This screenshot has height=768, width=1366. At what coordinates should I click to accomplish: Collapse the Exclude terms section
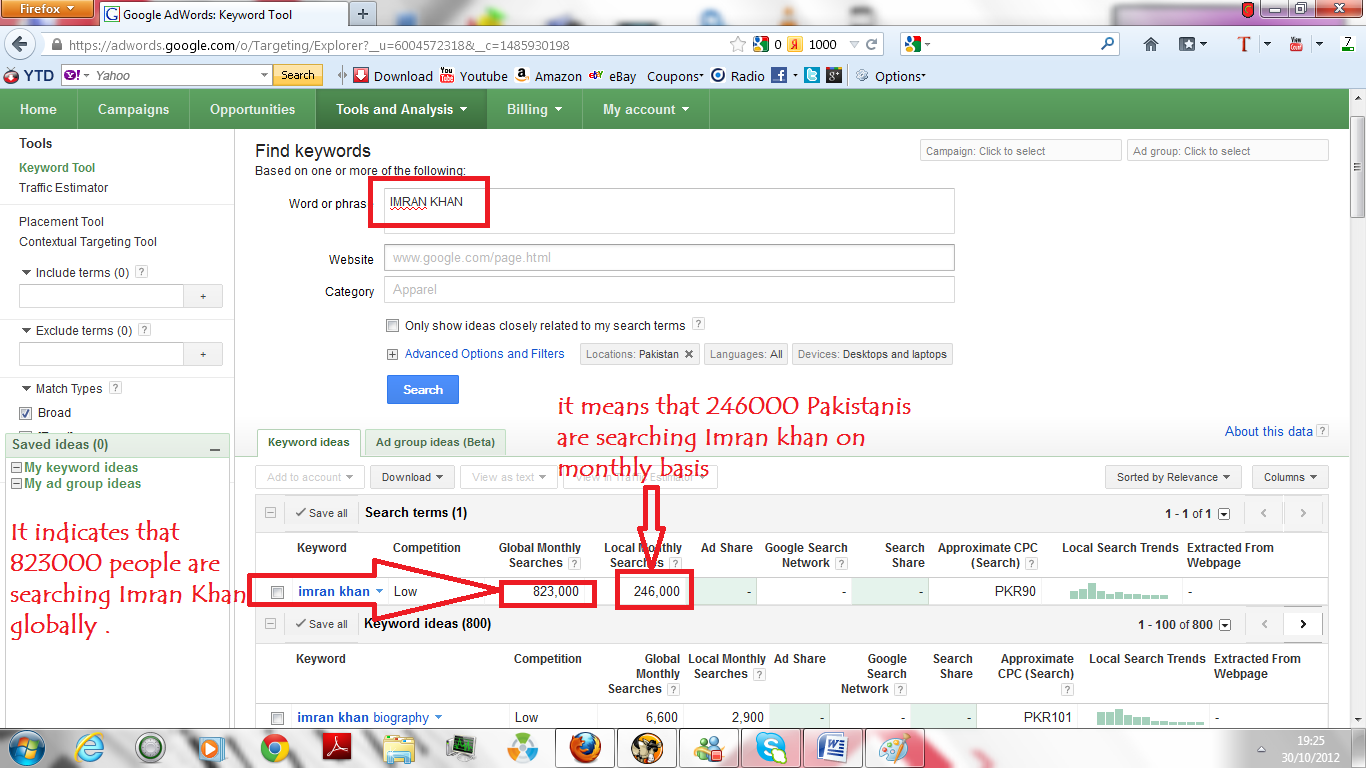(26, 331)
